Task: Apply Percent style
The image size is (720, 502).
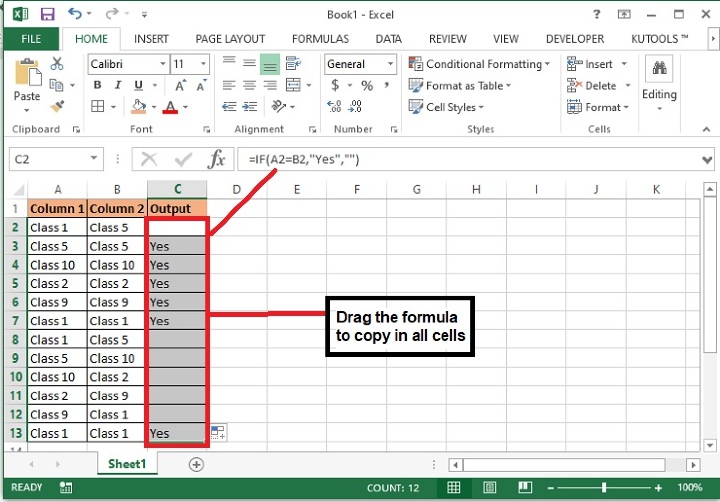Action: 367,85
